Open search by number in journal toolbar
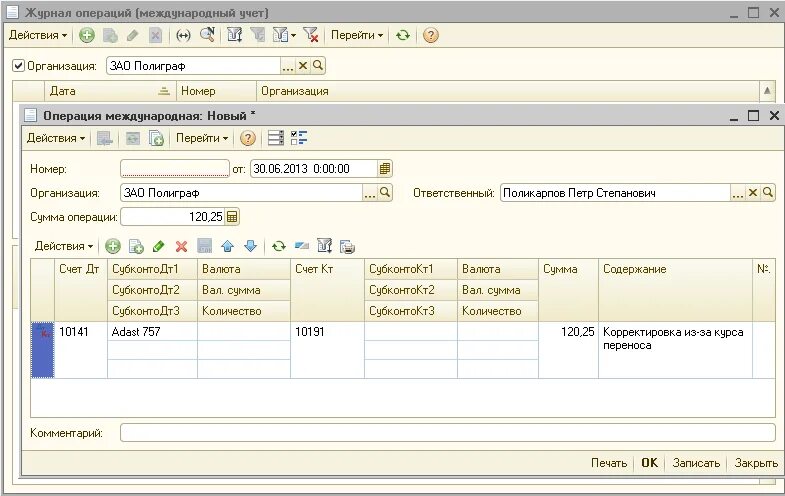This screenshot has height=496, width=785. click(x=207, y=35)
